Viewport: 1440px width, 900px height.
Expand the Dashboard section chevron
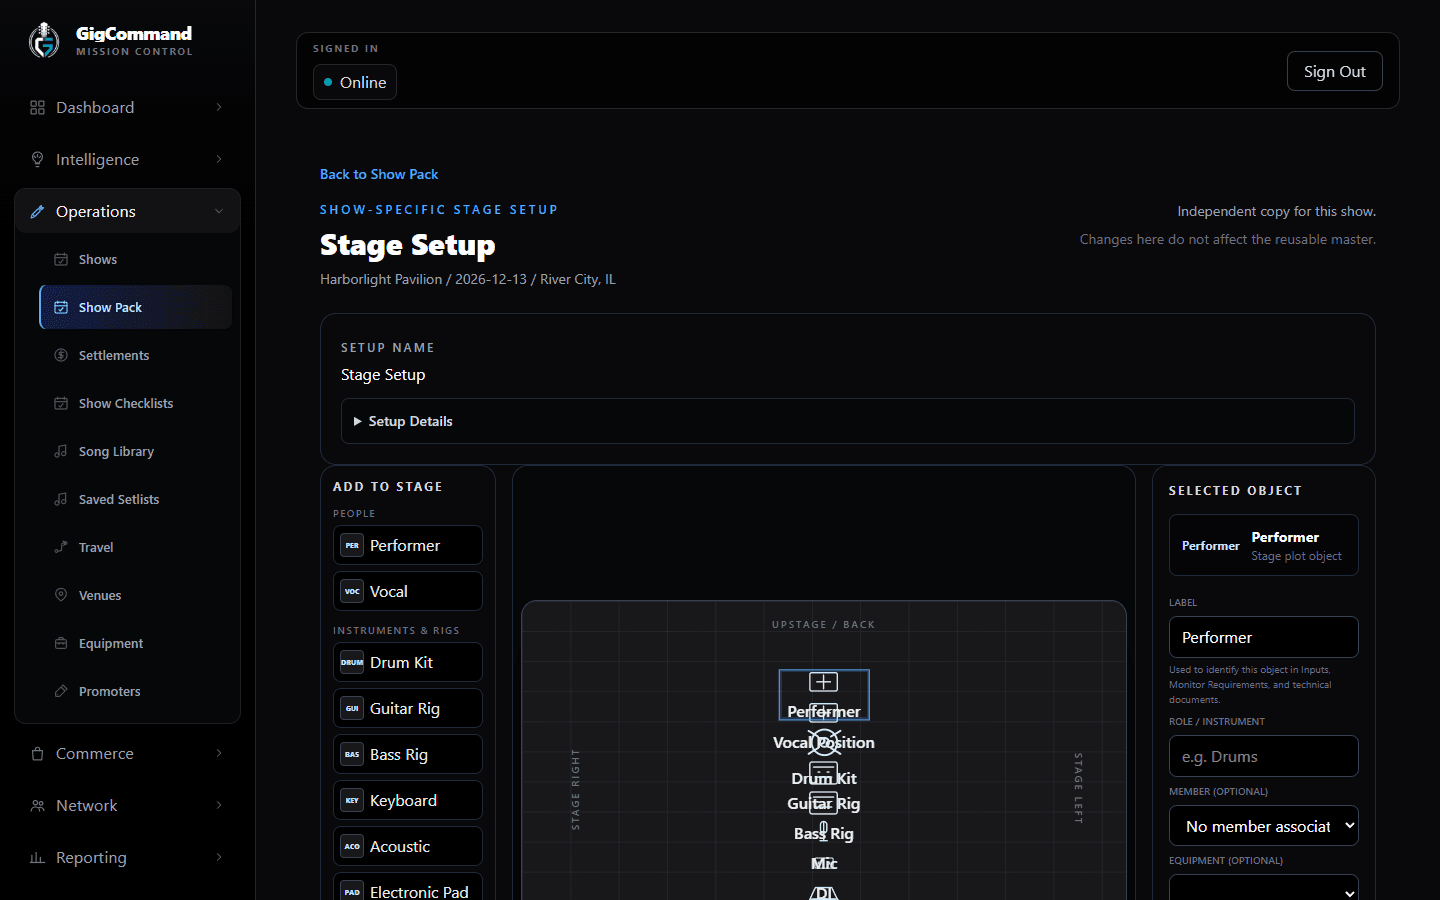(219, 107)
